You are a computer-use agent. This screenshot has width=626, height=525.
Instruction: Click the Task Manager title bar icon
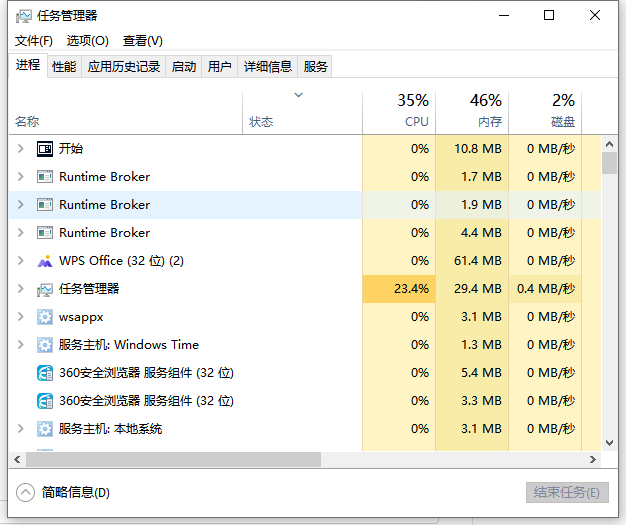coord(24,16)
